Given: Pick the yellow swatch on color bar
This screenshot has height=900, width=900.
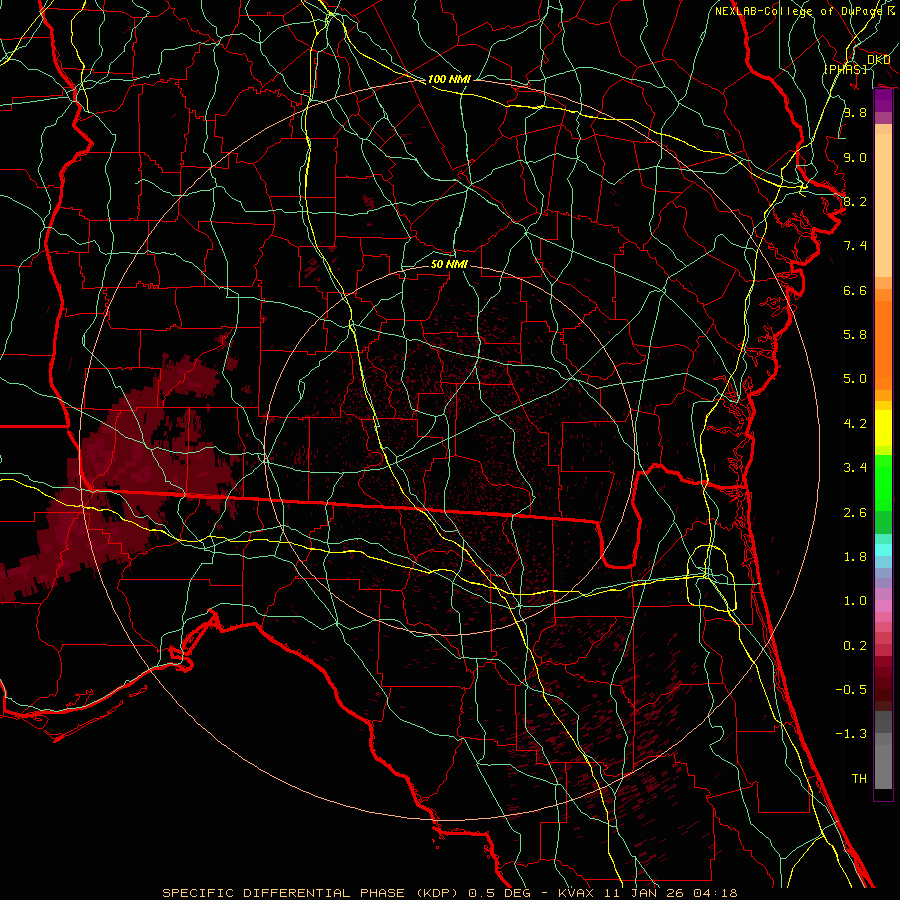Looking at the screenshot, I should tap(883, 428).
